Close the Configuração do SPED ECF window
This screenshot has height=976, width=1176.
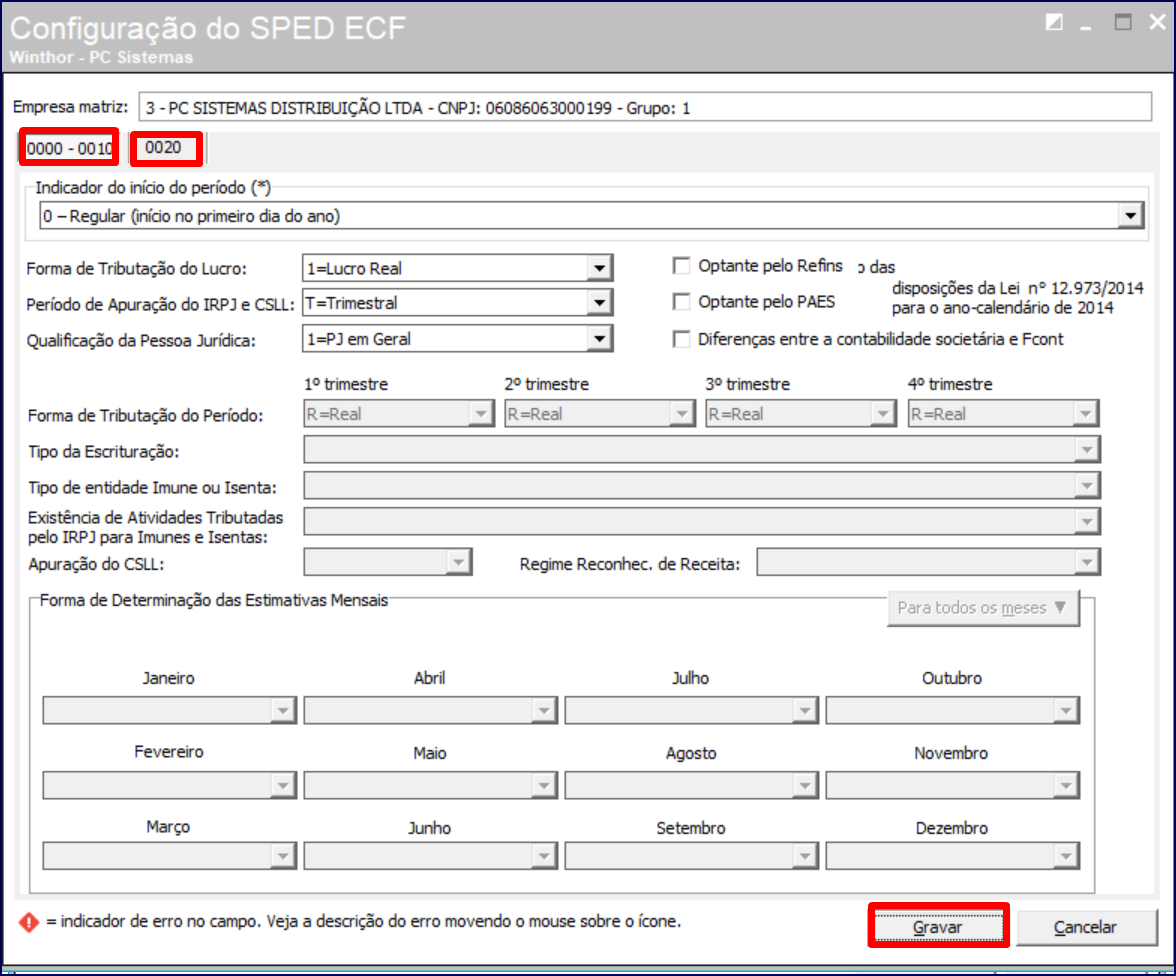pos(1157,23)
